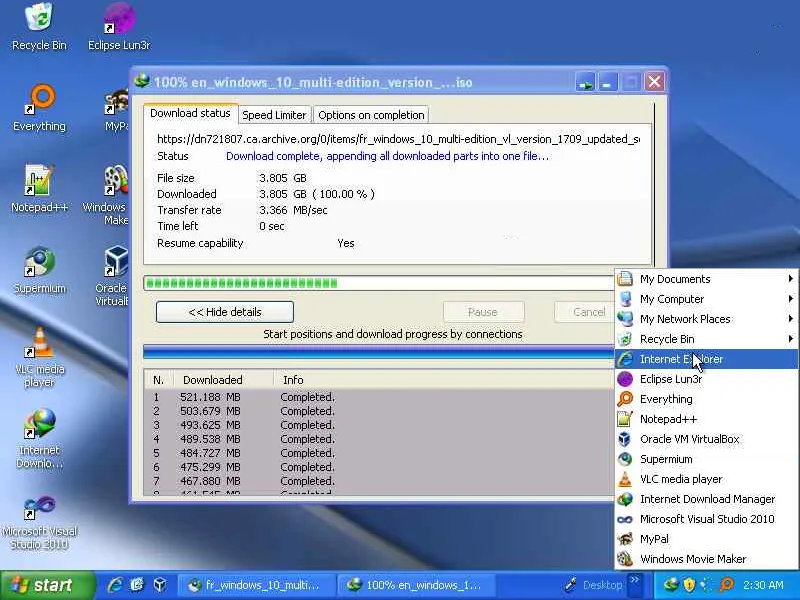Switch to 100% en_windows_1 taskbar button
The height and width of the screenshot is (600, 800).
pyautogui.click(x=418, y=585)
